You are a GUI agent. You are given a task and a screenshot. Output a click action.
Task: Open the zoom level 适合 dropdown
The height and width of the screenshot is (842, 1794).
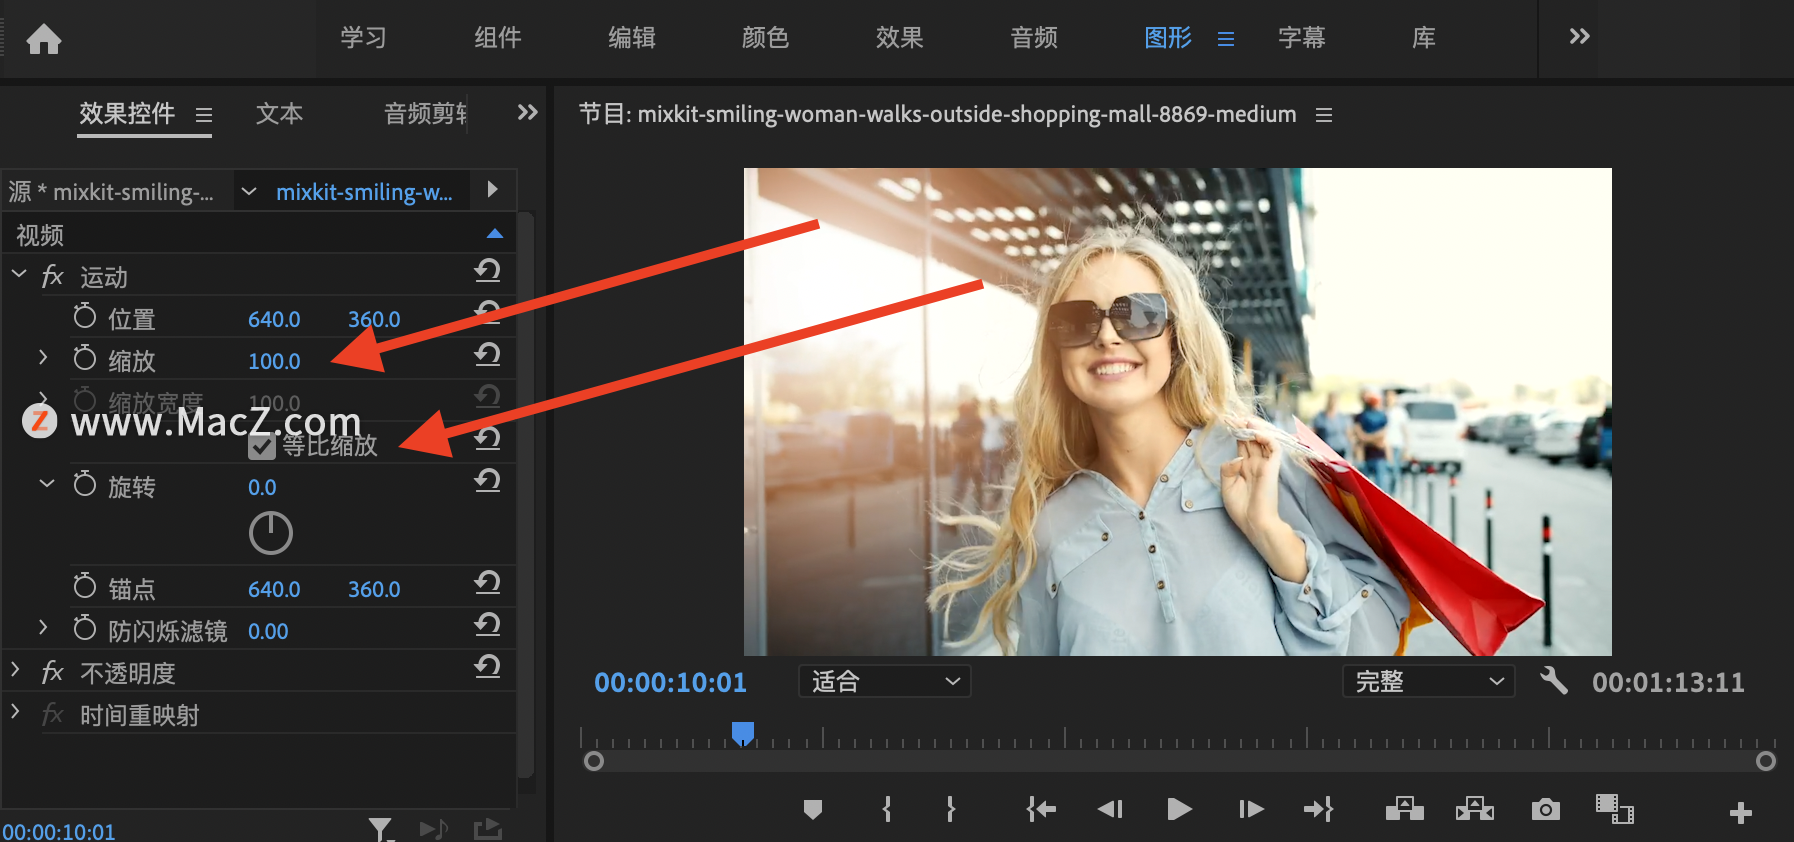885,681
